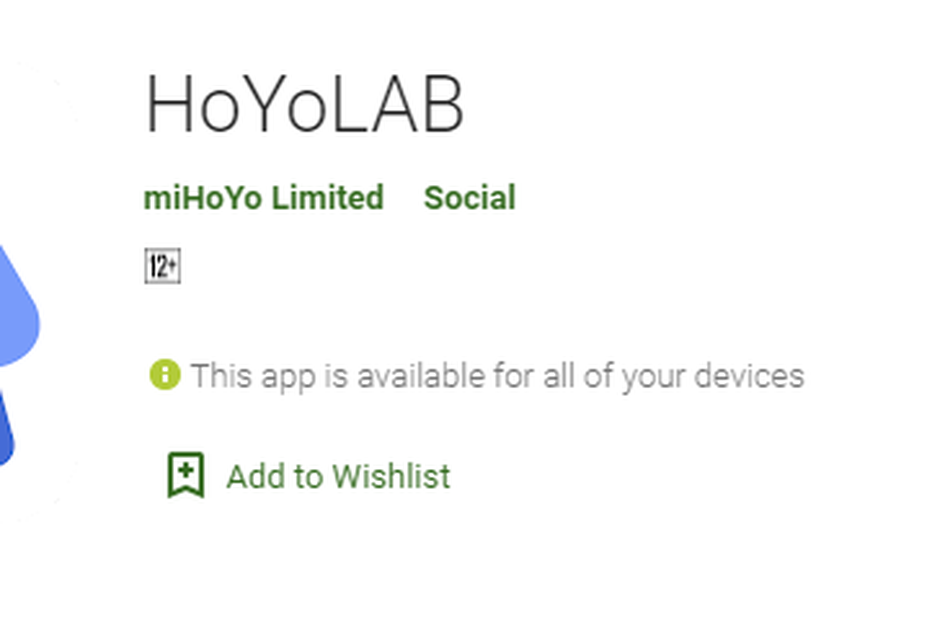Click "This app is available for all of your devices"
This screenshot has width=945, height=630.
pyautogui.click(x=497, y=376)
